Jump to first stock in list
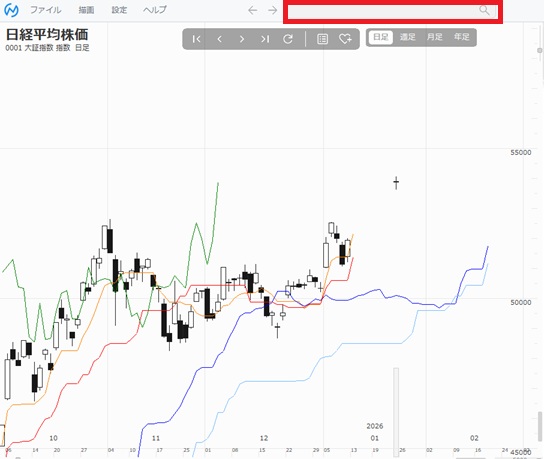This screenshot has height=459, width=544. (196, 39)
